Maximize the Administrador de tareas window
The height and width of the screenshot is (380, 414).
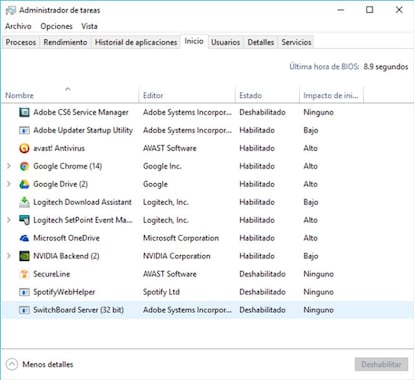point(370,10)
